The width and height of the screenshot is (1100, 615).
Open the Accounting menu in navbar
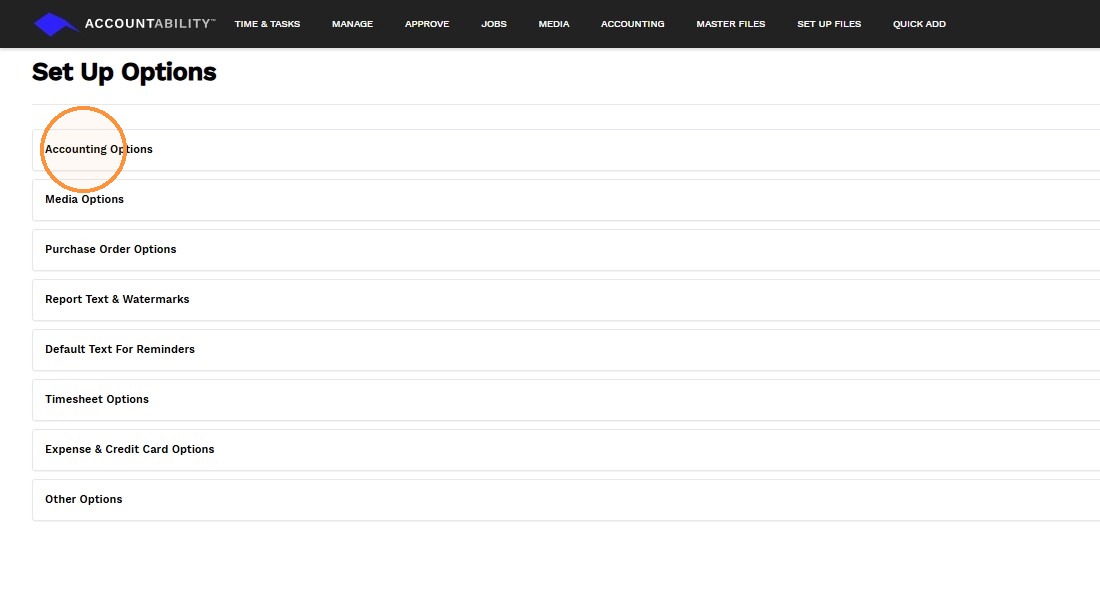pos(632,24)
